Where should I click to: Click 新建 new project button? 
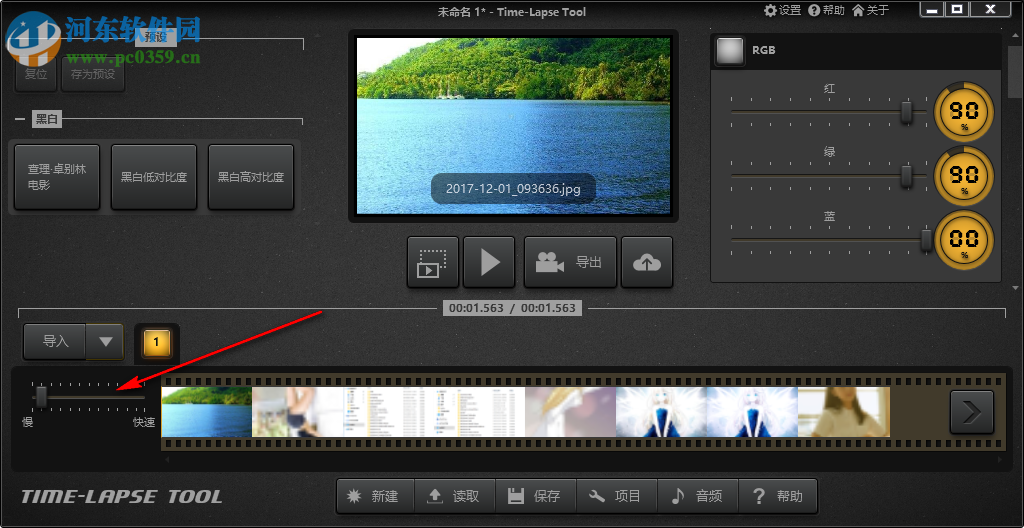click(376, 497)
